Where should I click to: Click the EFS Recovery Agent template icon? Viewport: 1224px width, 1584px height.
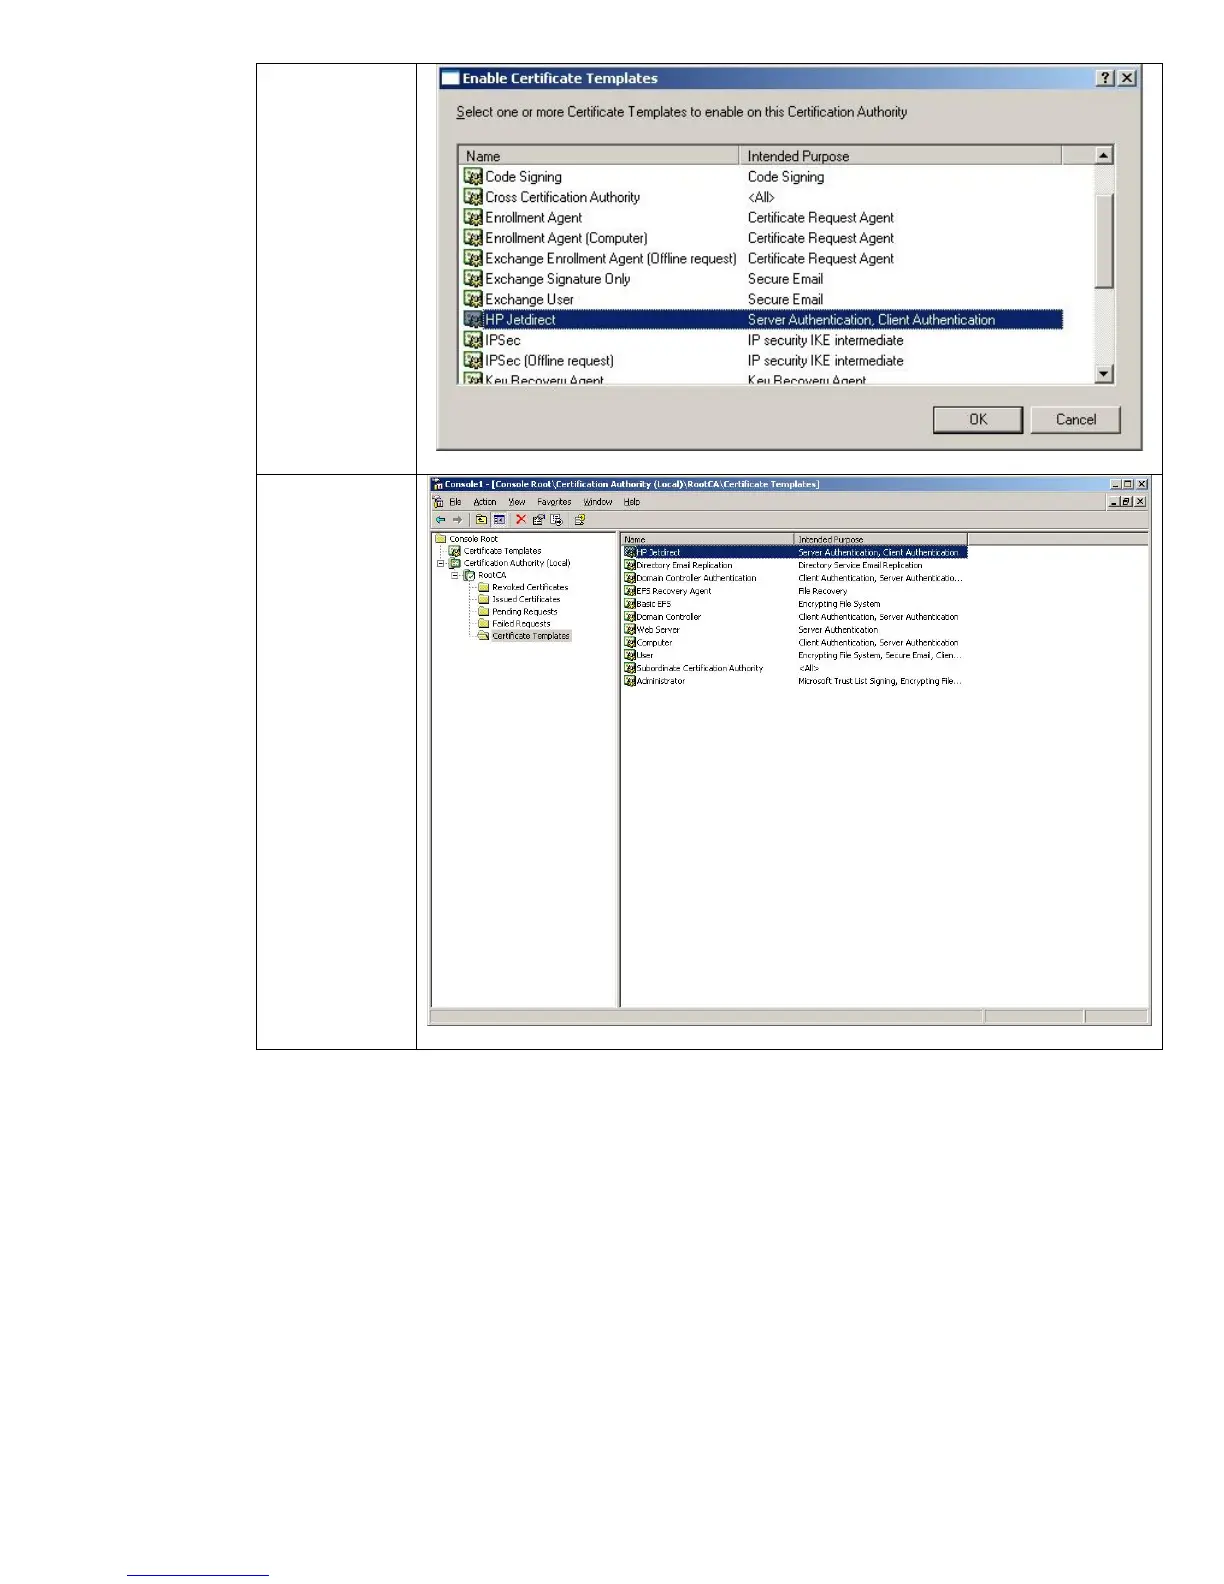pyautogui.click(x=630, y=591)
